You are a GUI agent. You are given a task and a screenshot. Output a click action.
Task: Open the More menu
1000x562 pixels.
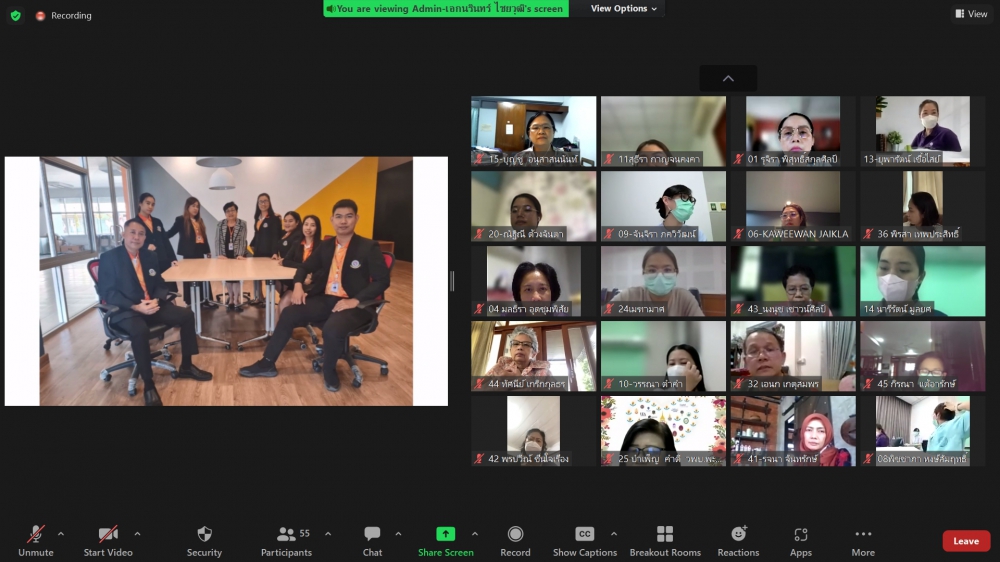click(x=863, y=535)
